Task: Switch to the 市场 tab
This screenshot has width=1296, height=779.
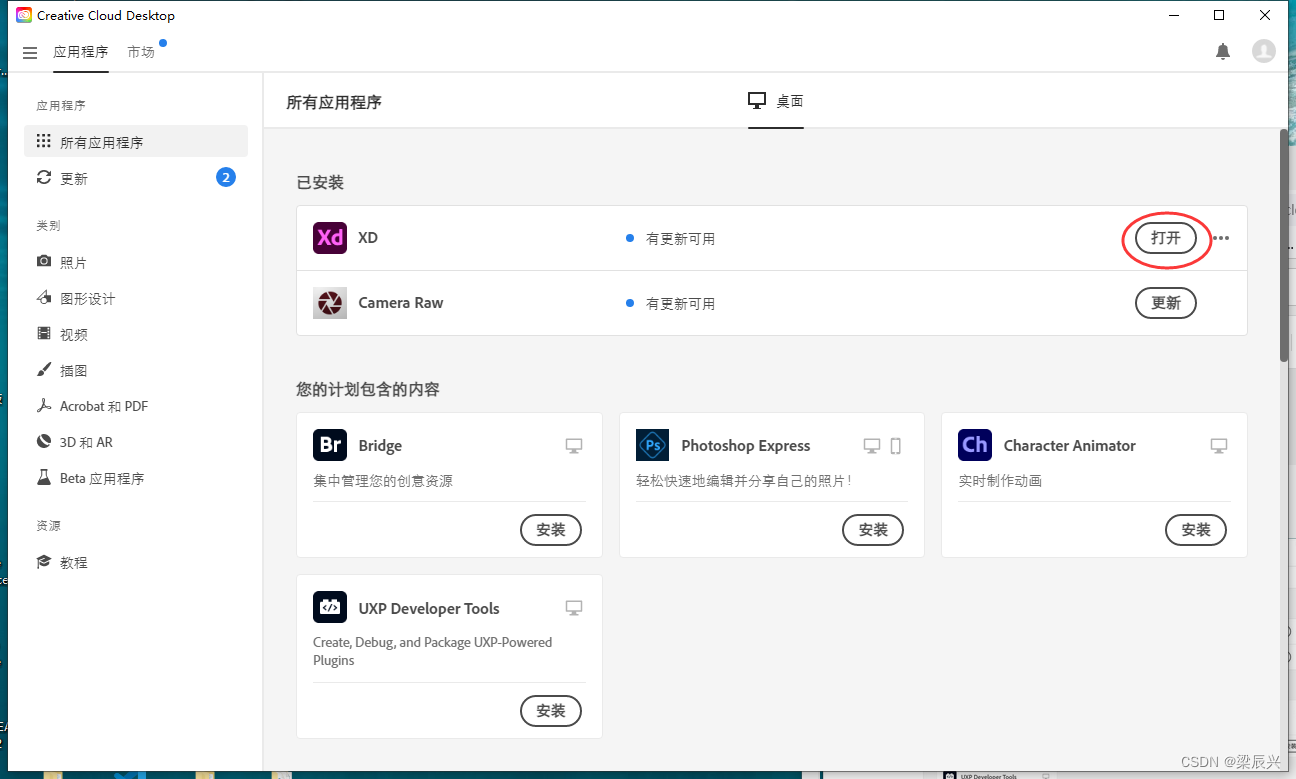Action: 141,52
